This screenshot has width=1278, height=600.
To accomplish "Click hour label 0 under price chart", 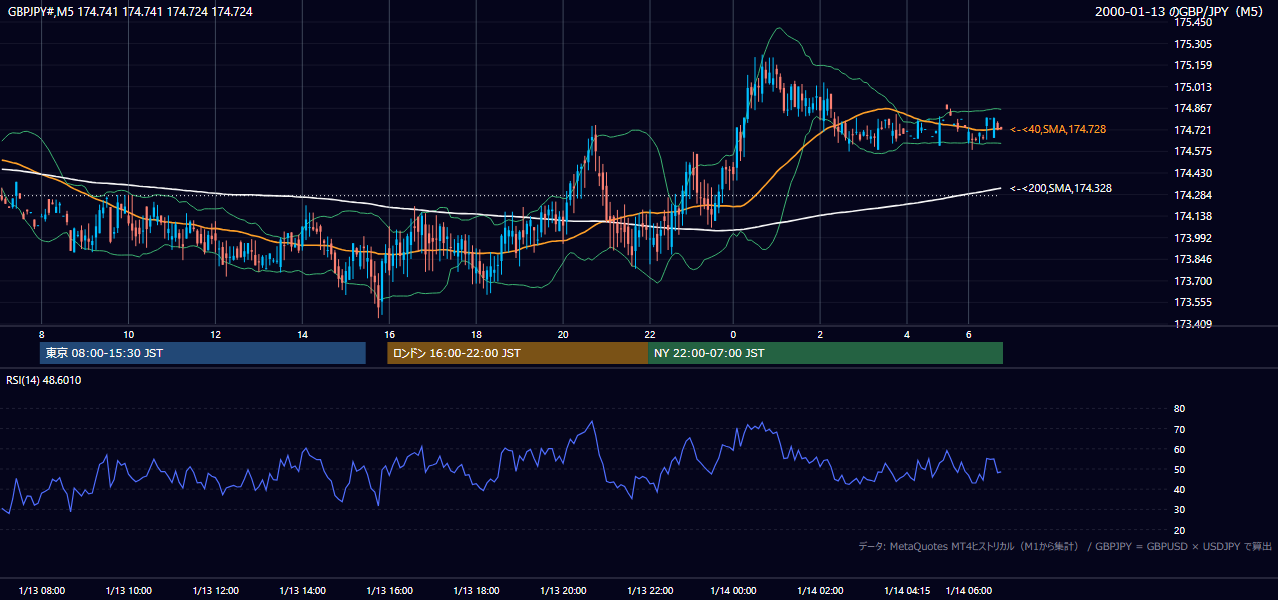I will point(733,334).
